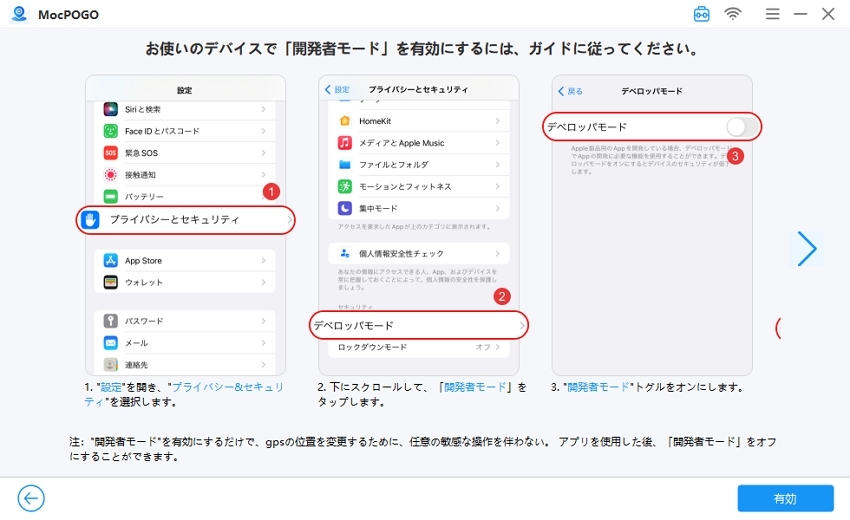Screen dimensions: 850x520
Task: Click the 設定 screen title
Action: (184, 90)
